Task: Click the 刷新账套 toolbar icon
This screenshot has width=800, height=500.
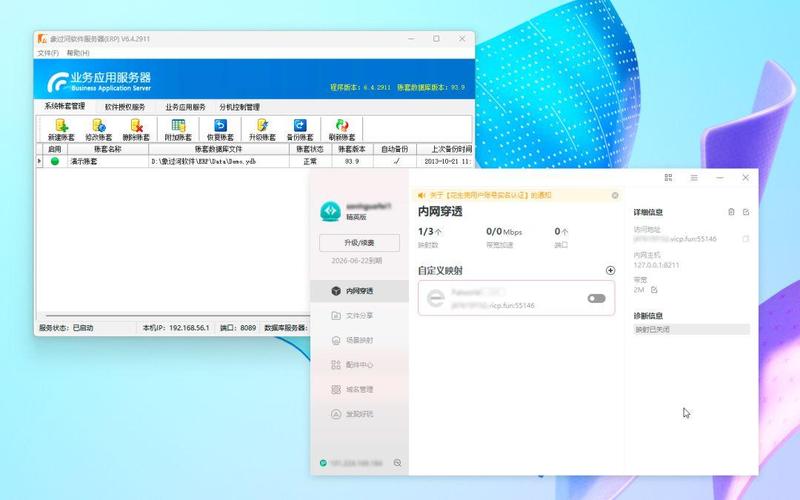Action: pyautogui.click(x=342, y=130)
